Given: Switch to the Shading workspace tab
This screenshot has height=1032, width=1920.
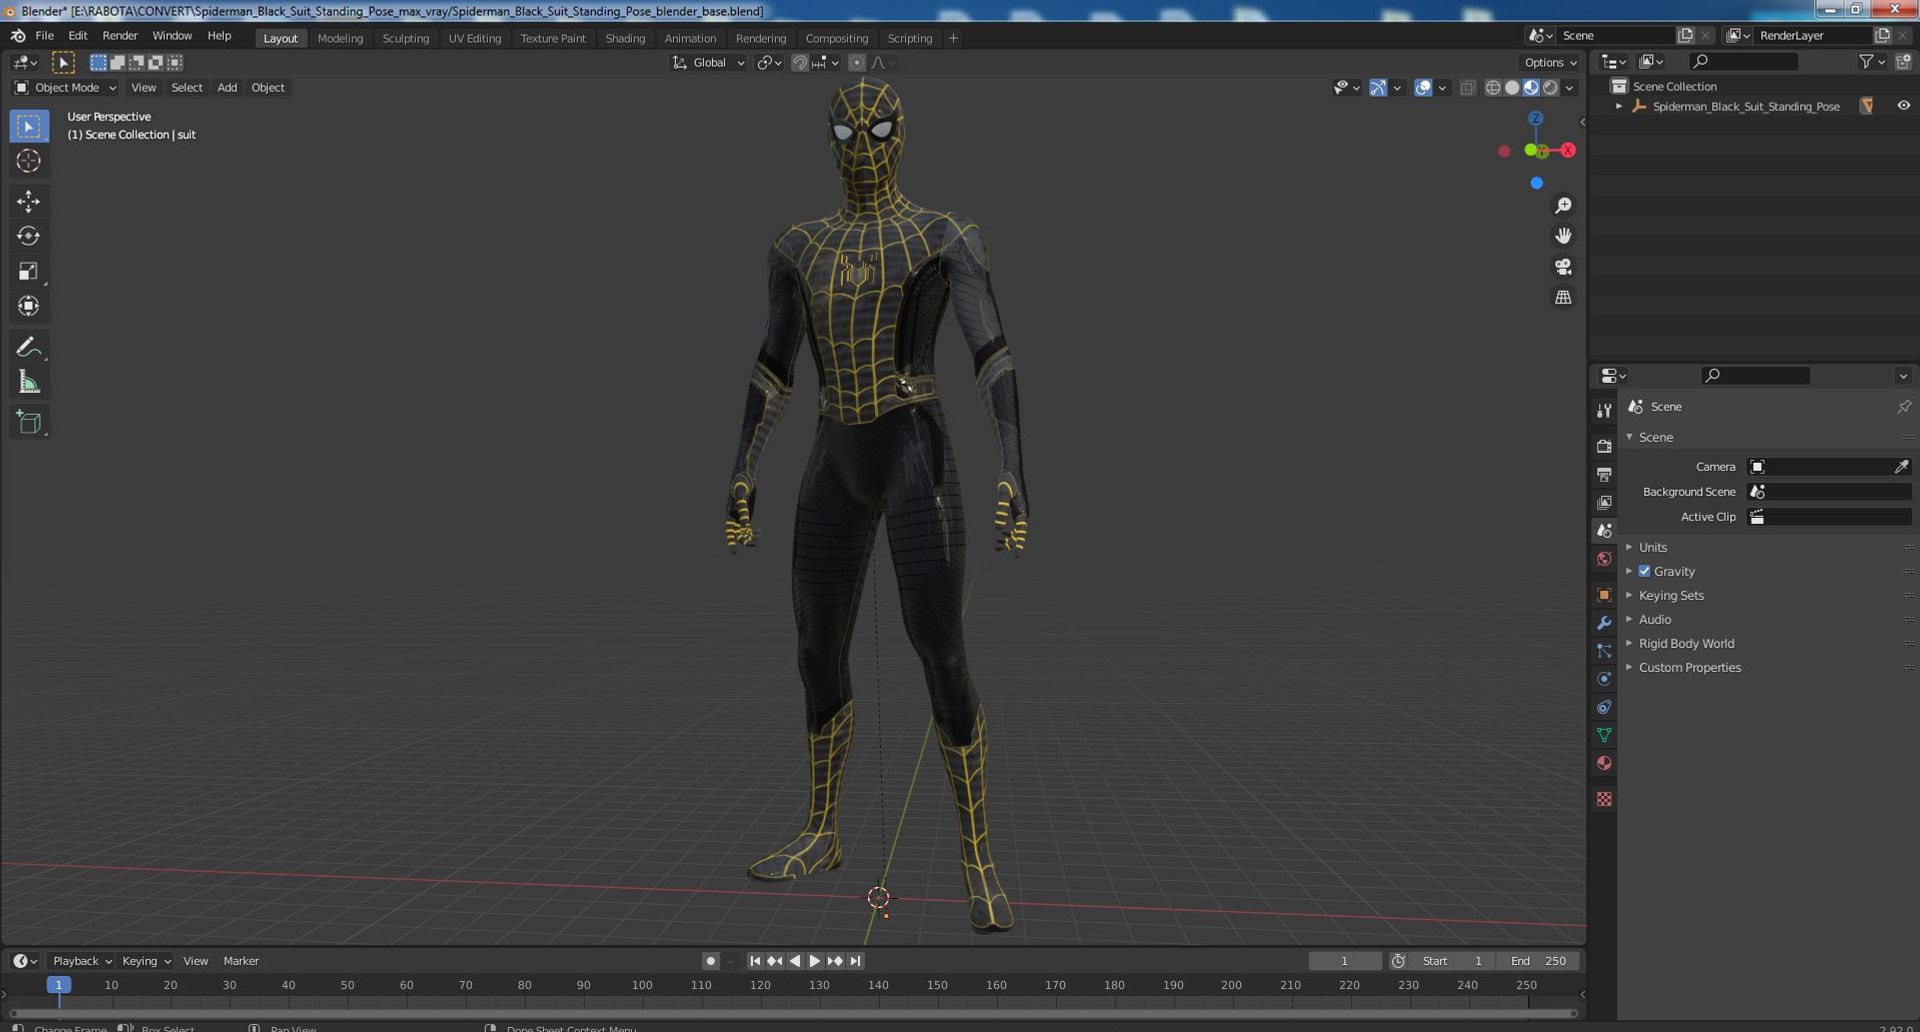Looking at the screenshot, I should (x=625, y=38).
